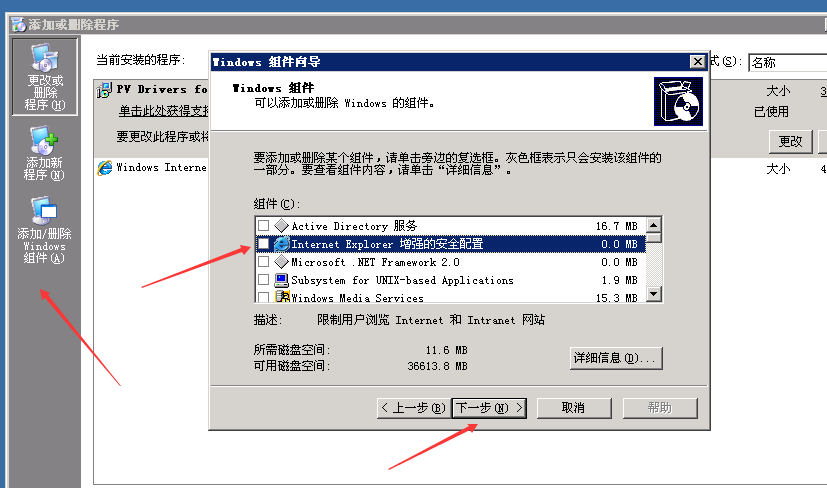827x488 pixels.
Task: Click the 16.7 MB size value
Action: coord(617,226)
